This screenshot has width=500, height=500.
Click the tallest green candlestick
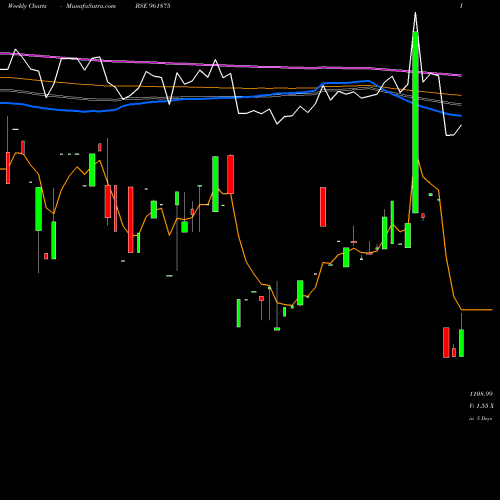(x=415, y=122)
